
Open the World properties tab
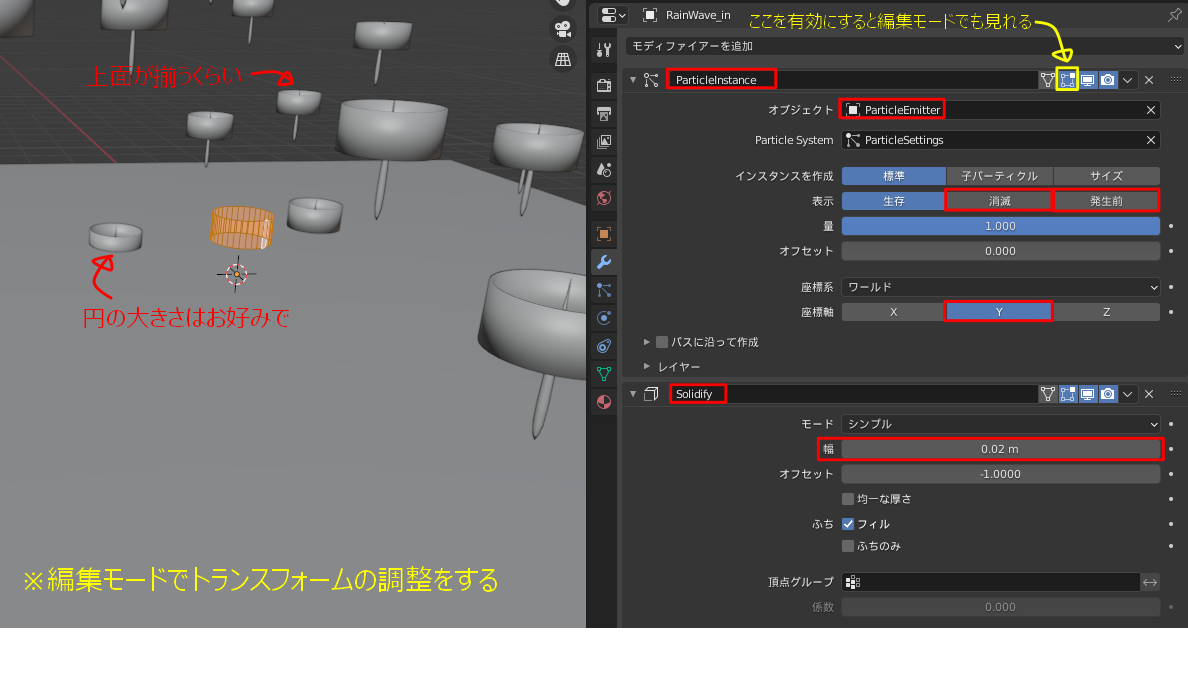tap(602, 198)
